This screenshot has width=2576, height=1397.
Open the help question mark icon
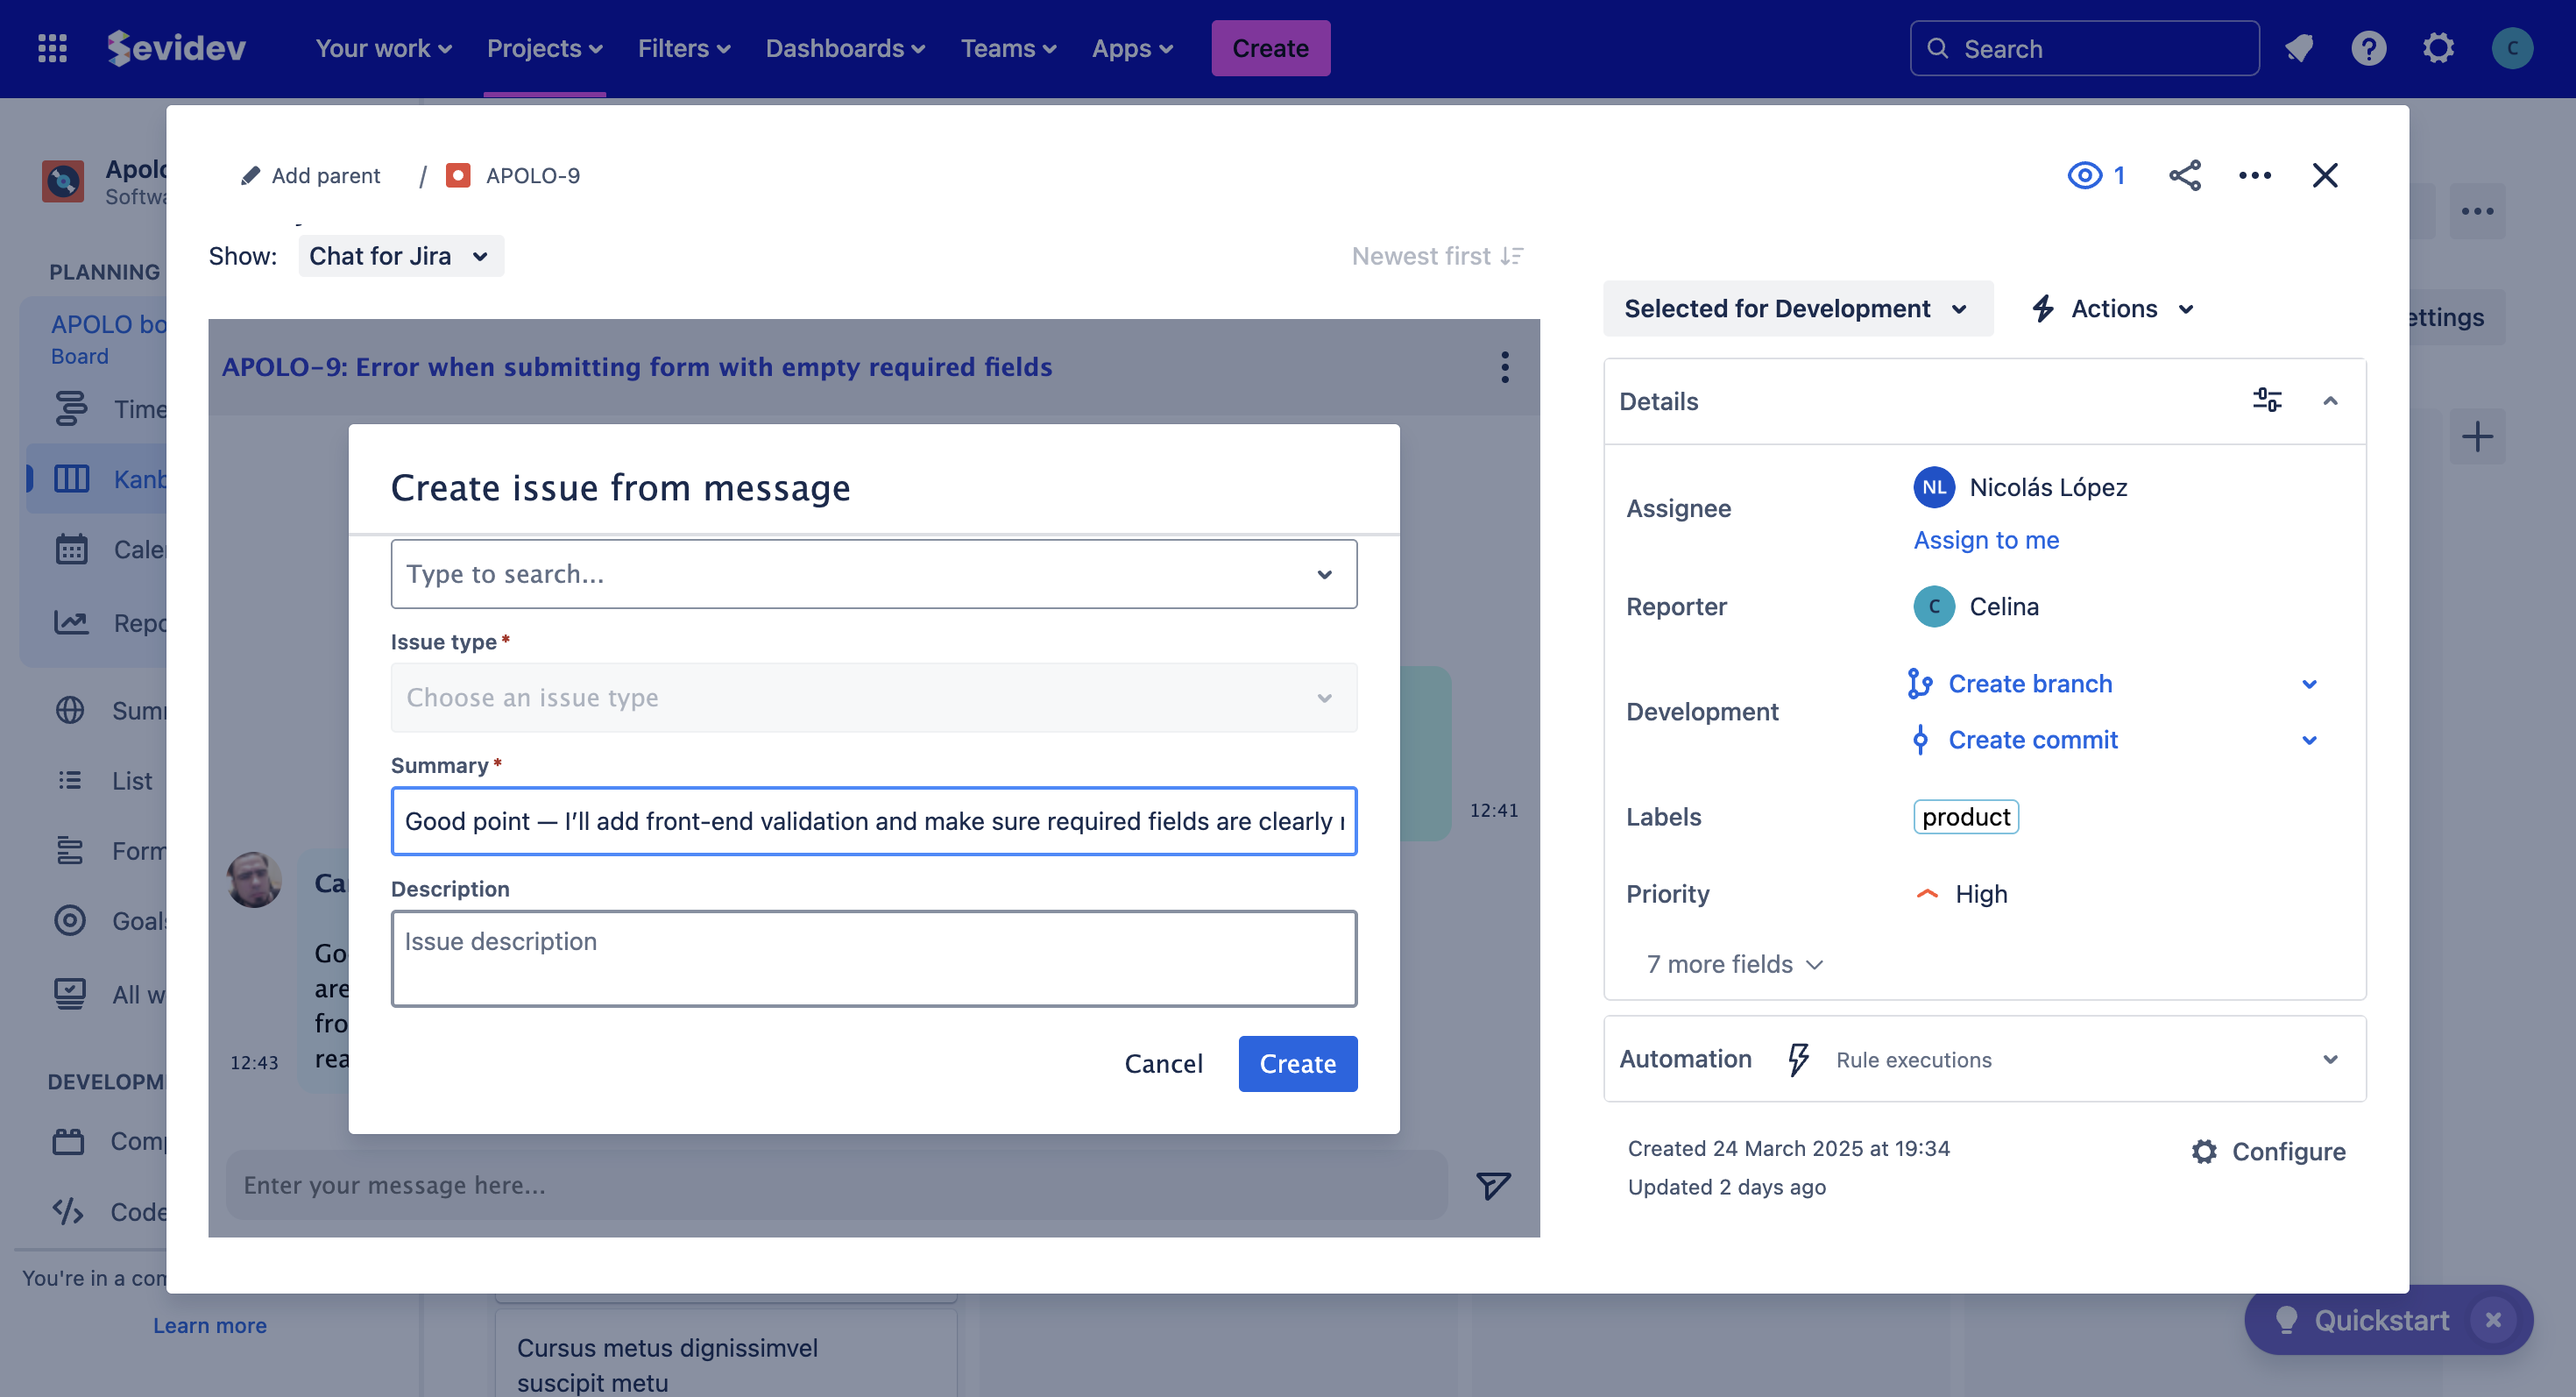pos(2368,48)
